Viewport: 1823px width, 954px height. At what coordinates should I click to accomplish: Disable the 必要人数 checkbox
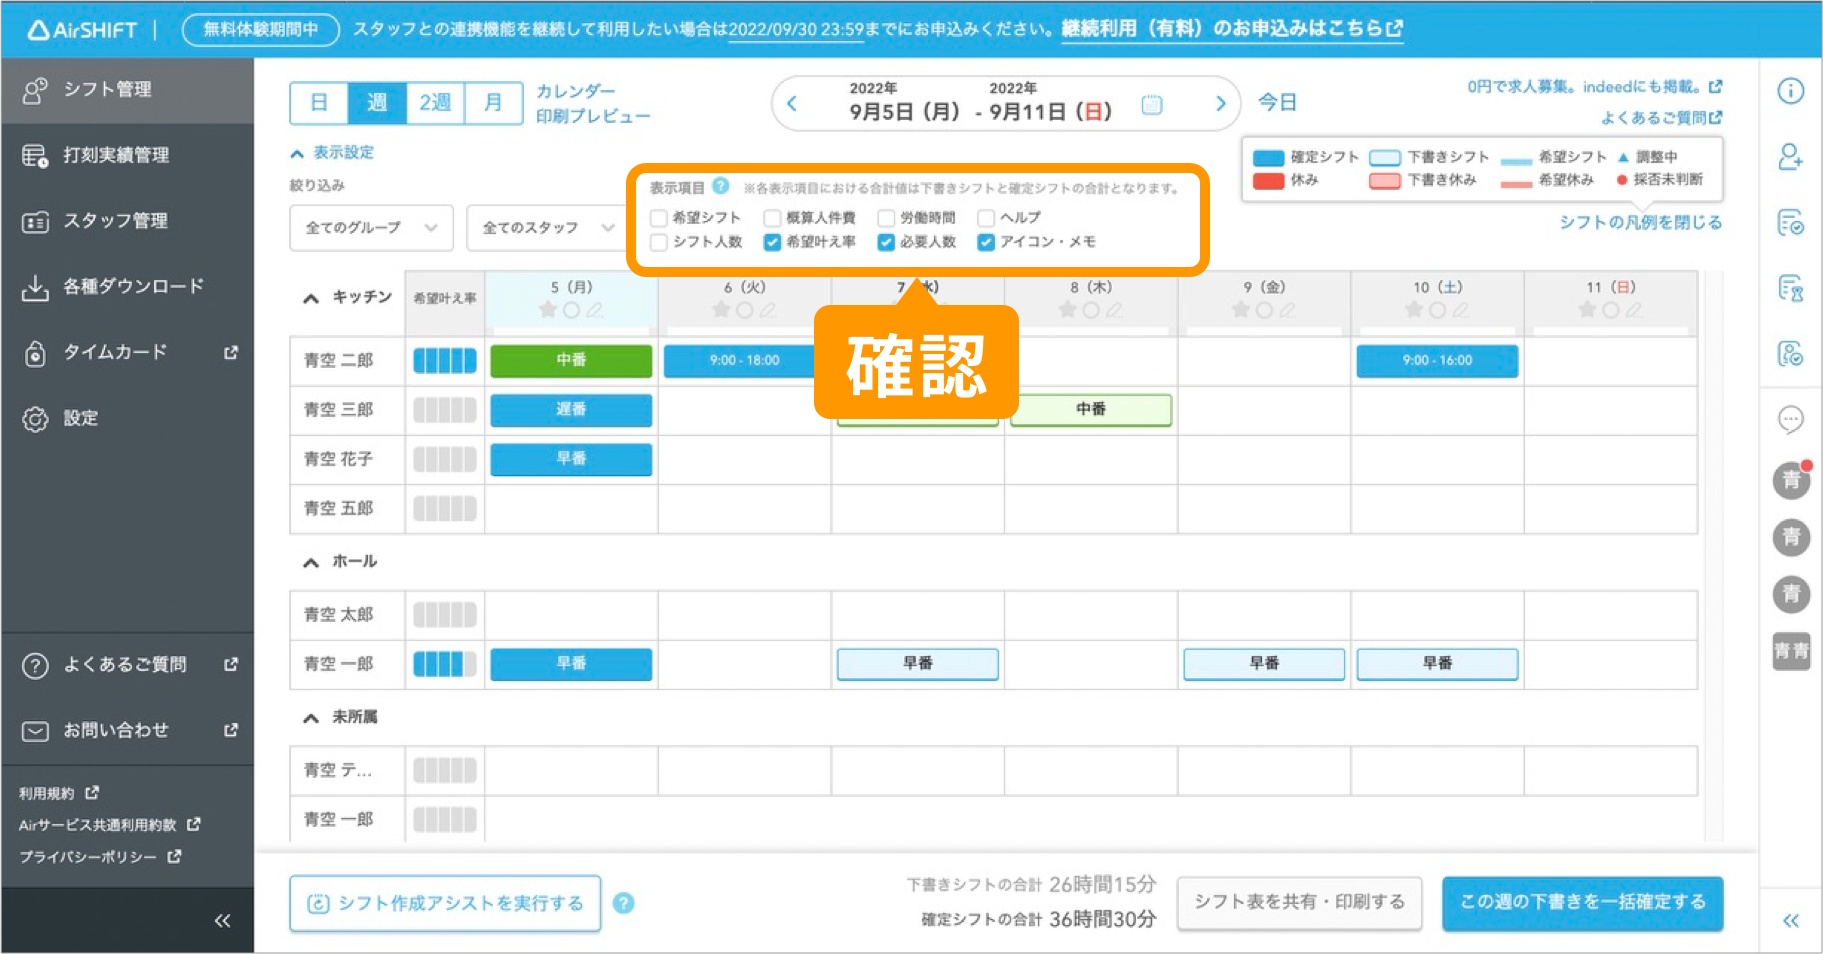coord(884,241)
